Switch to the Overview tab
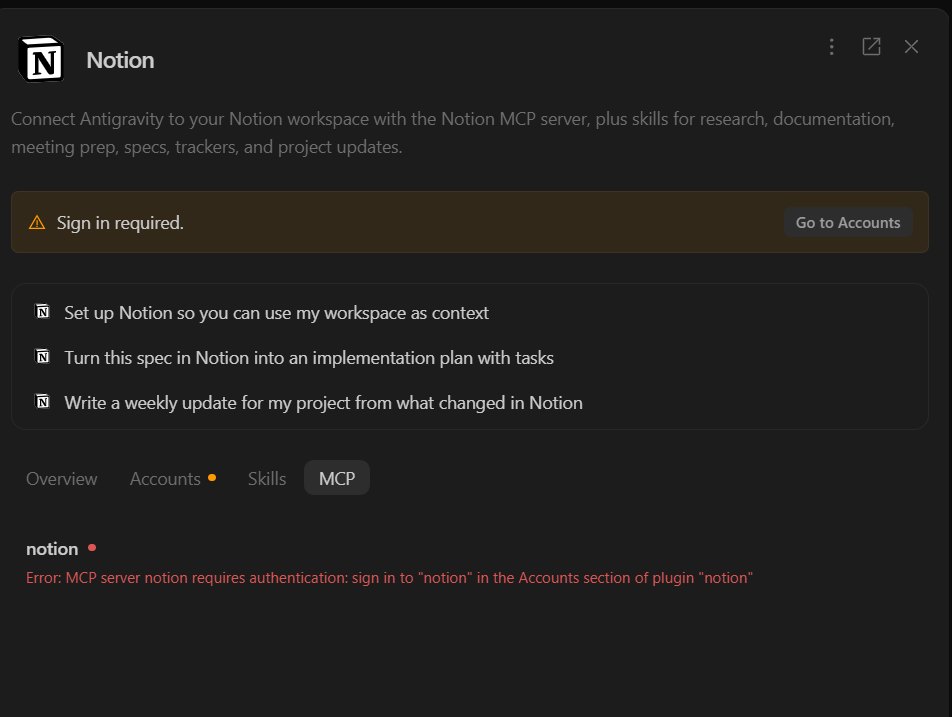The width and height of the screenshot is (952, 717). pos(61,478)
